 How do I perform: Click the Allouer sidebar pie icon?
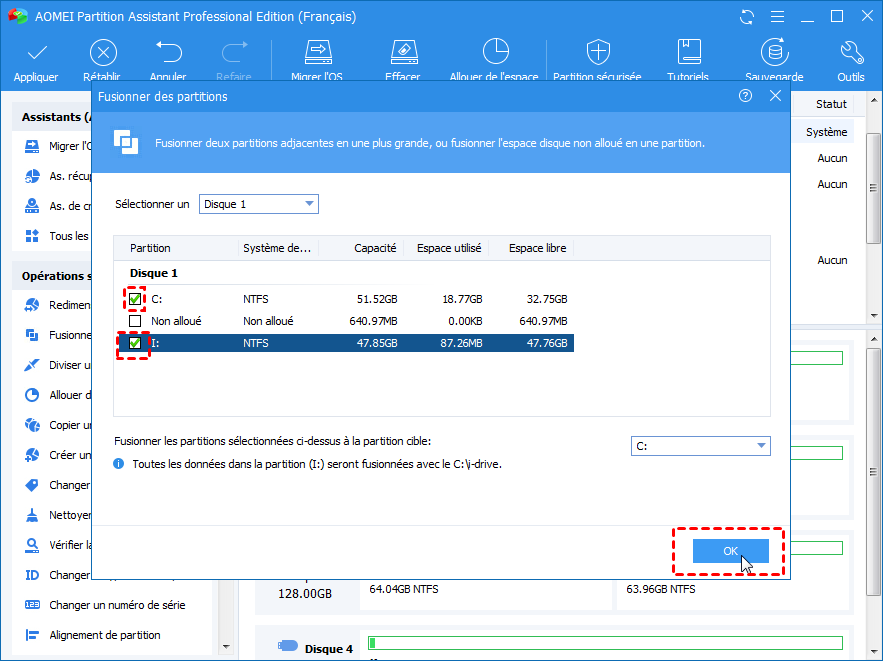click(32, 395)
